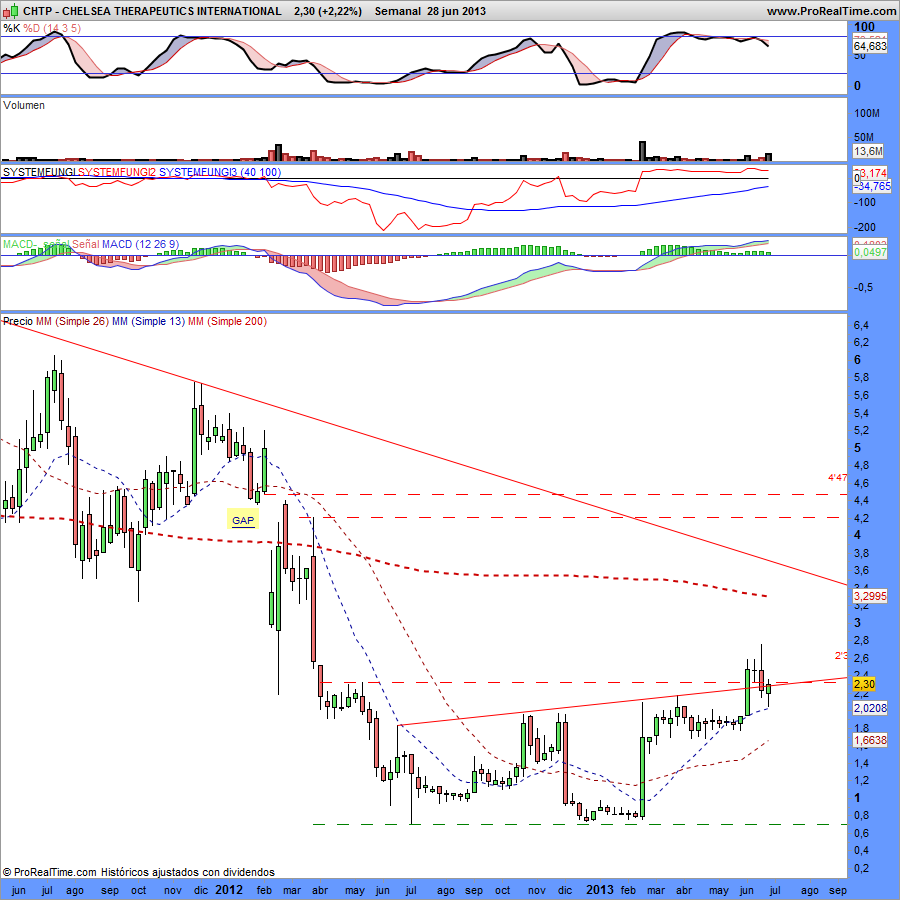The width and height of the screenshot is (900, 900).
Task: Open the www.ProRealTime.com link
Action: [831, 11]
